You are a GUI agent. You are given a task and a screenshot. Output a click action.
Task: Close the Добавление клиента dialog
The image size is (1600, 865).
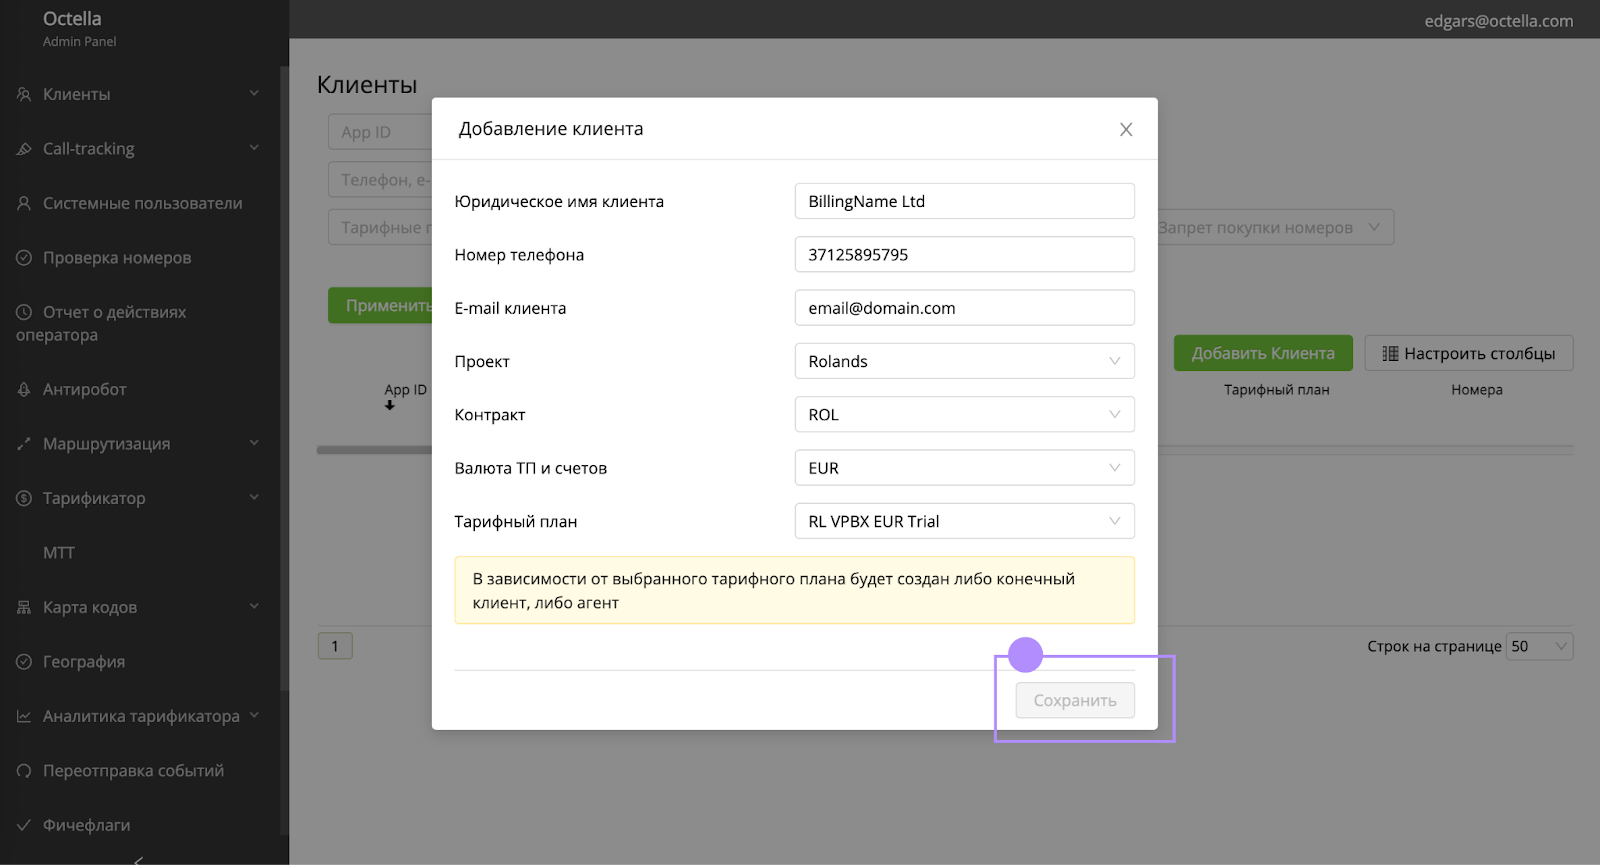coord(1126,130)
